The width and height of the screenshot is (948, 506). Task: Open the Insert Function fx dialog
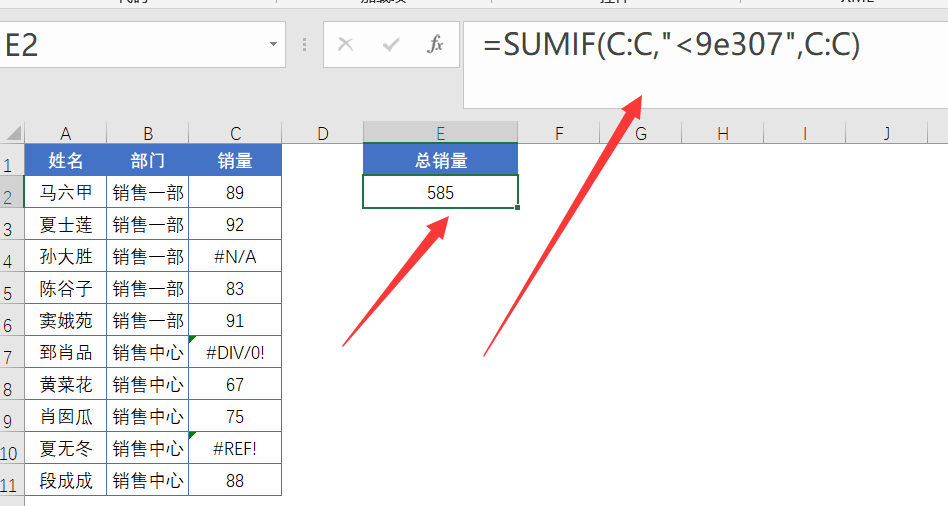point(435,45)
